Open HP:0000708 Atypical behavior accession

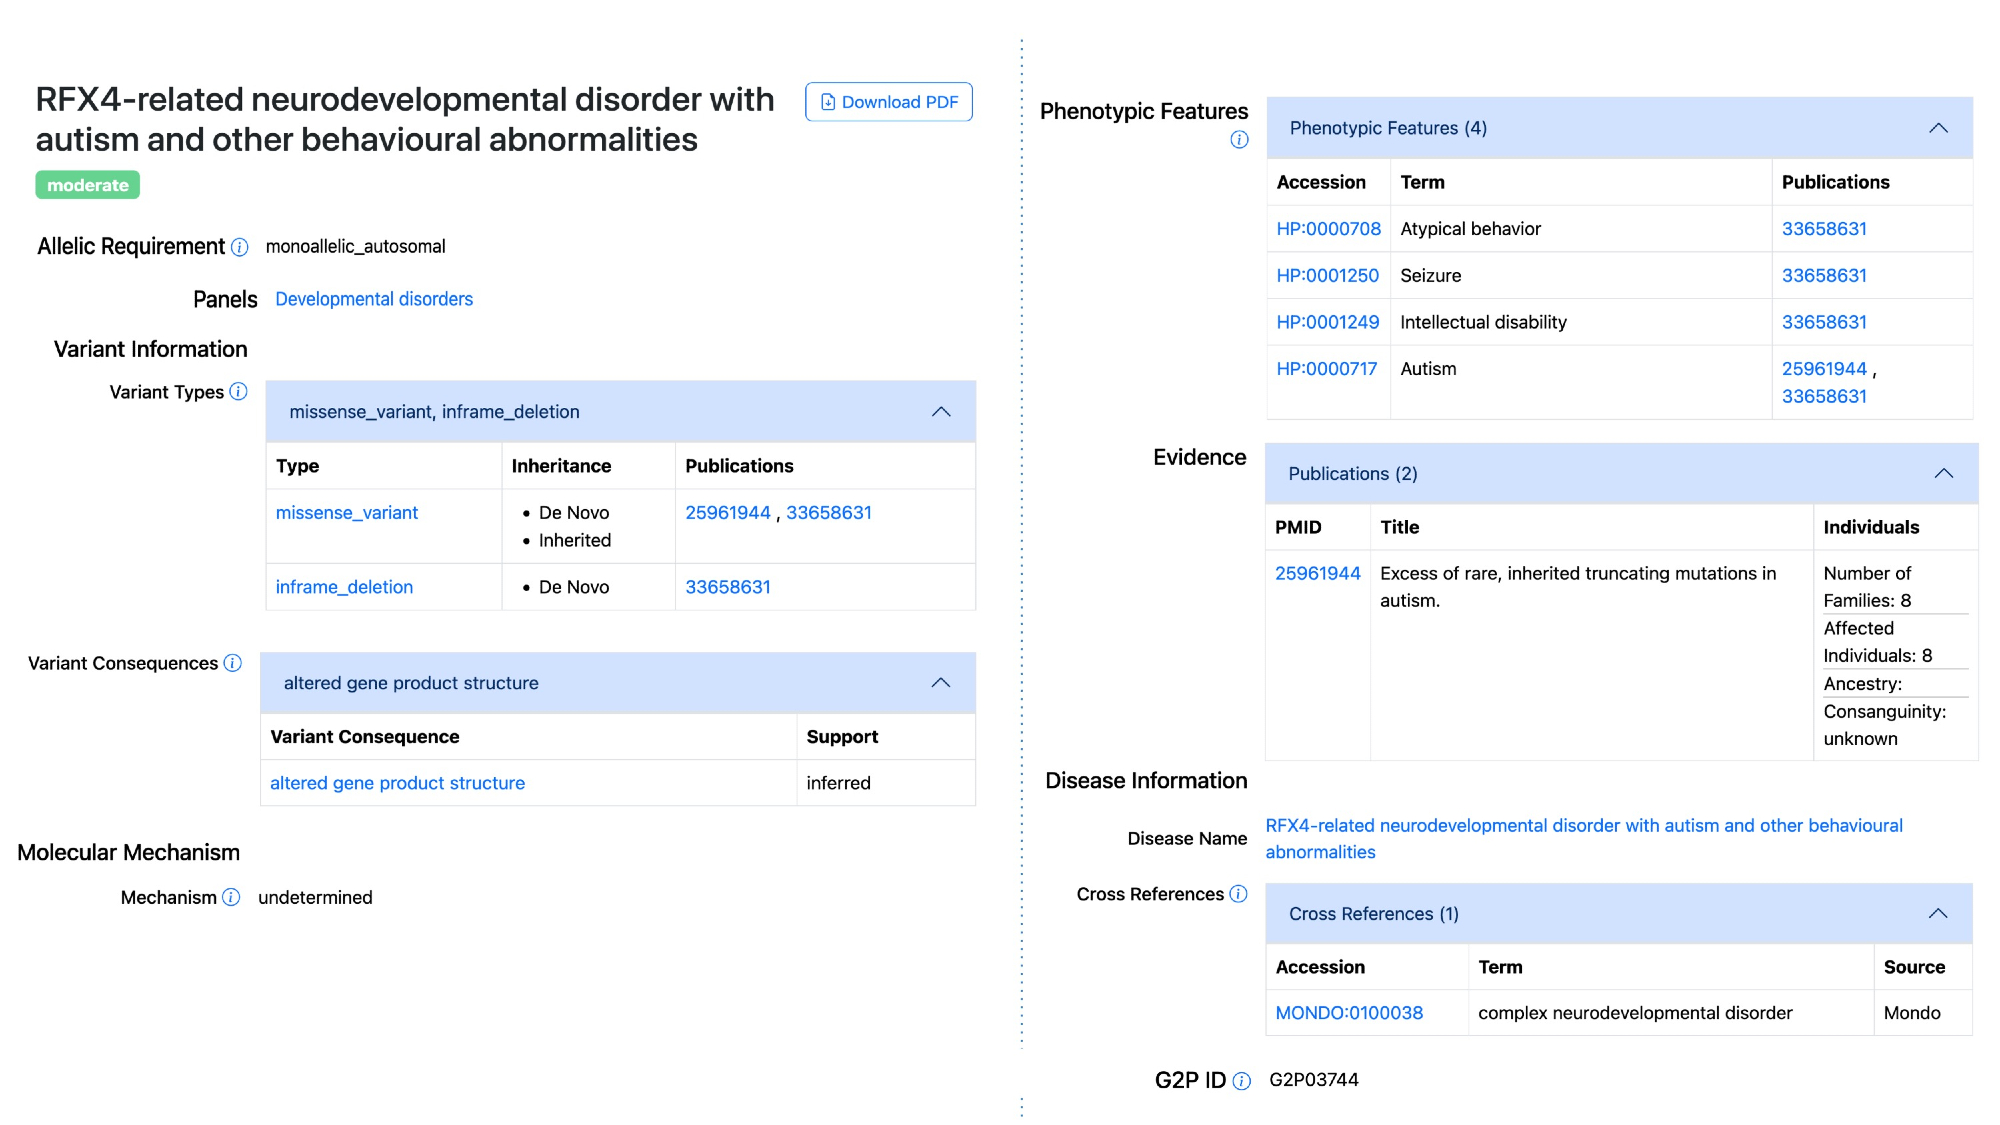1328,229
